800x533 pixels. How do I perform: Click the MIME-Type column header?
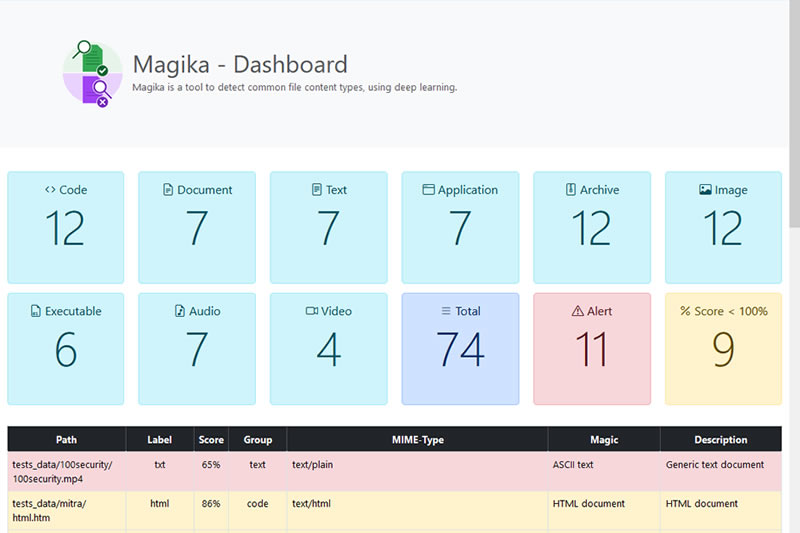pyautogui.click(x=417, y=440)
